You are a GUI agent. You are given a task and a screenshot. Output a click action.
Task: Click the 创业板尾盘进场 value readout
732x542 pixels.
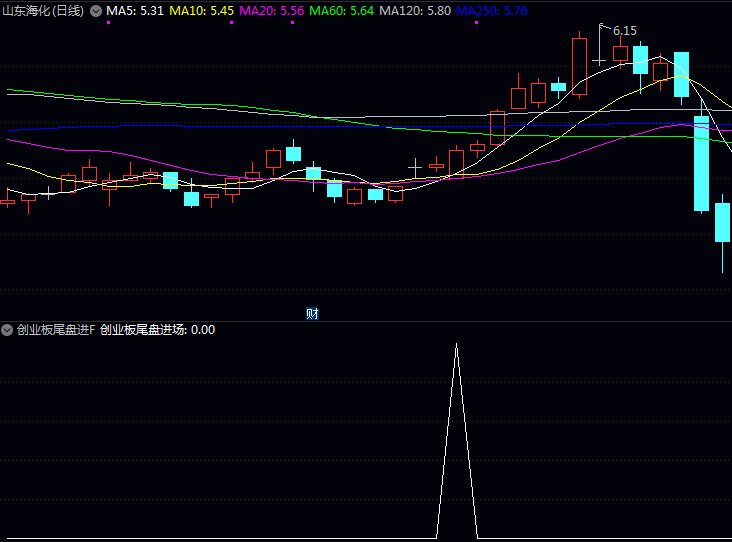(158, 330)
